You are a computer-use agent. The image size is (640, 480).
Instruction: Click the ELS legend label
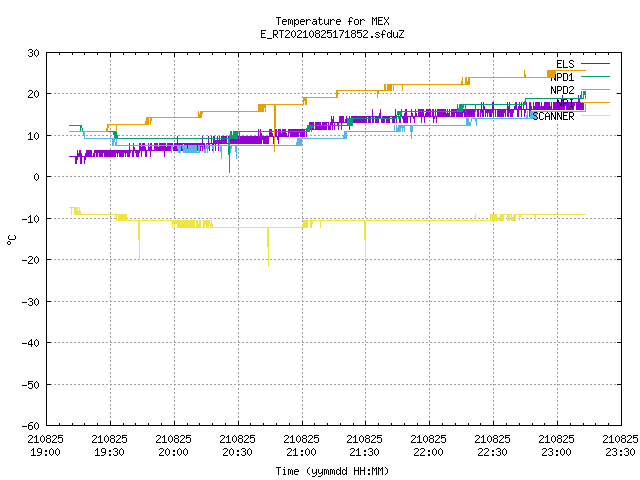pos(565,64)
